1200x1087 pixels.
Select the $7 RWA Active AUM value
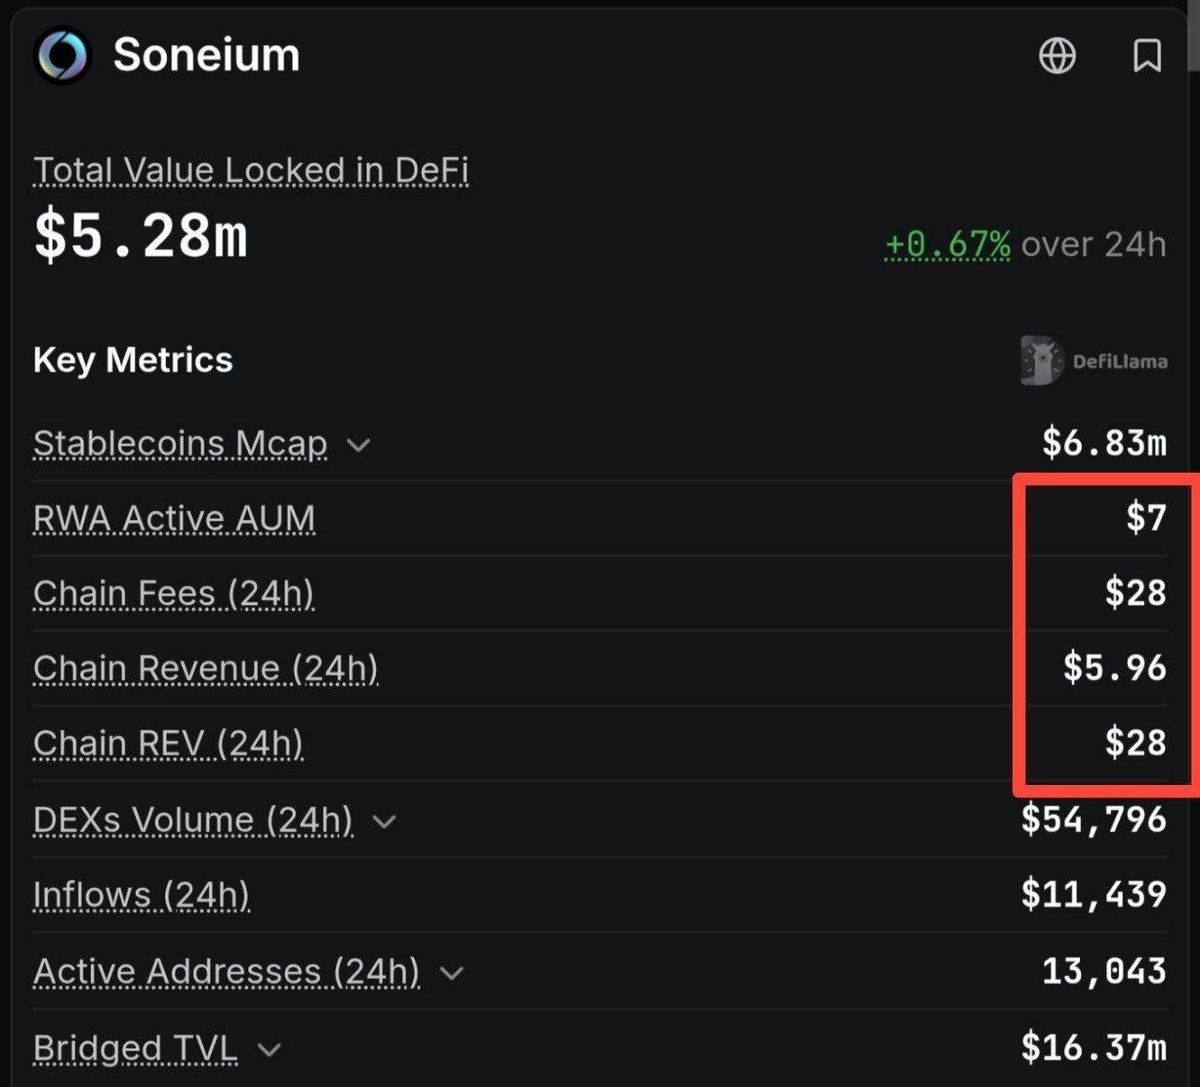1146,517
